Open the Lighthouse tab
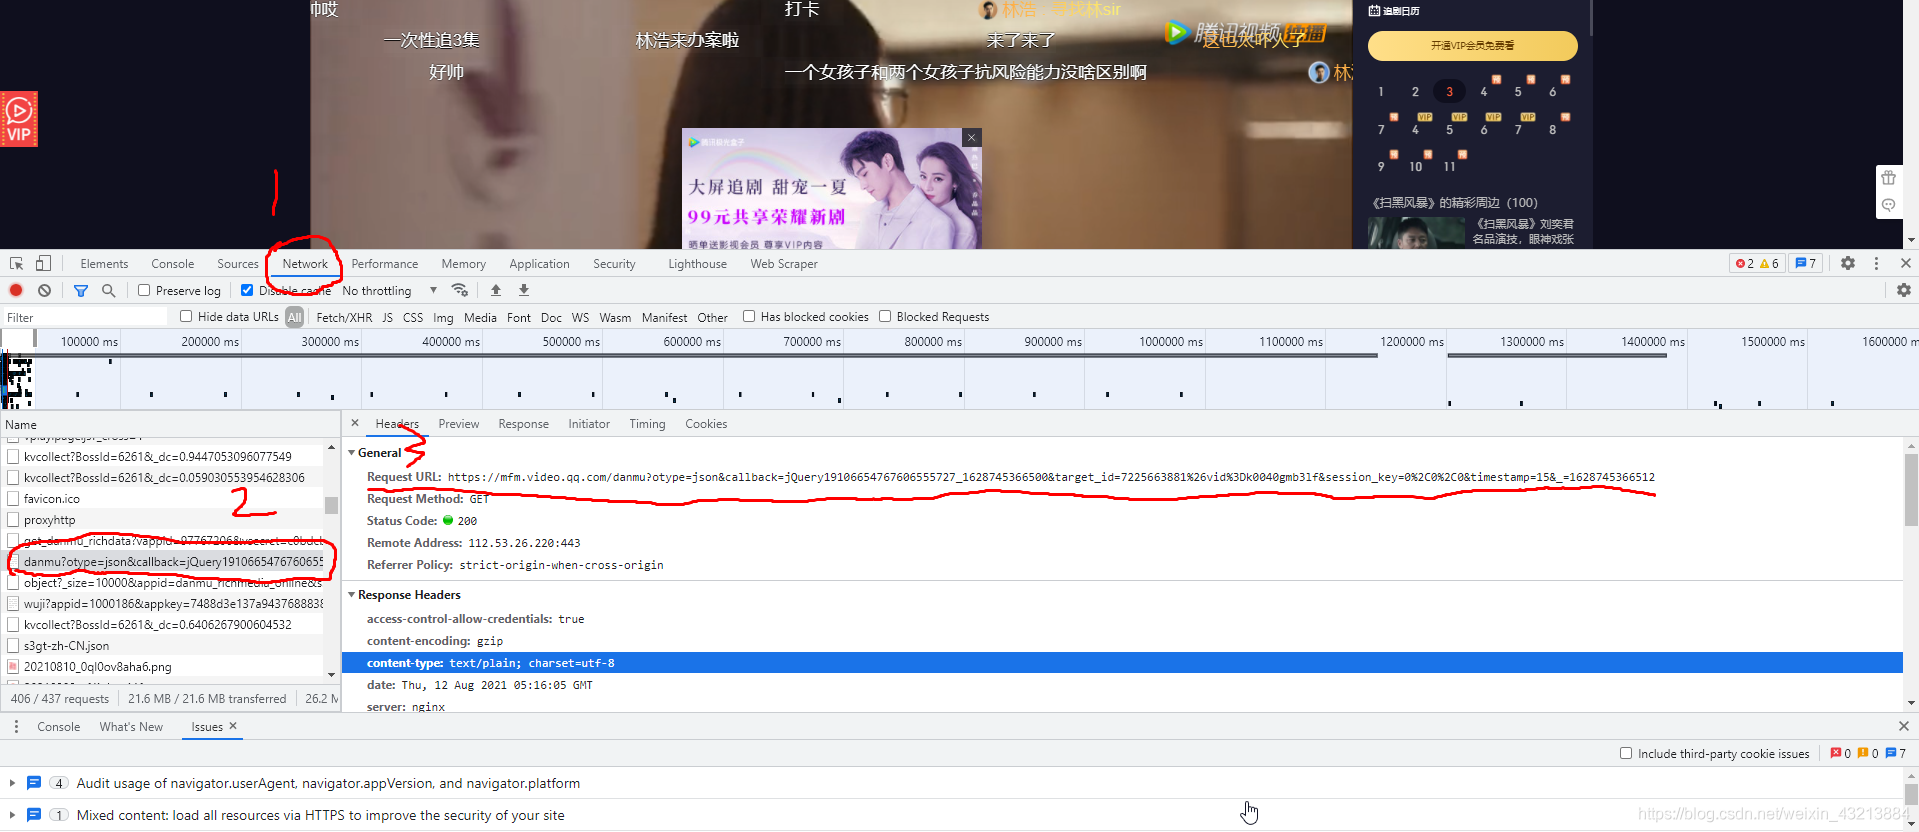 697,264
